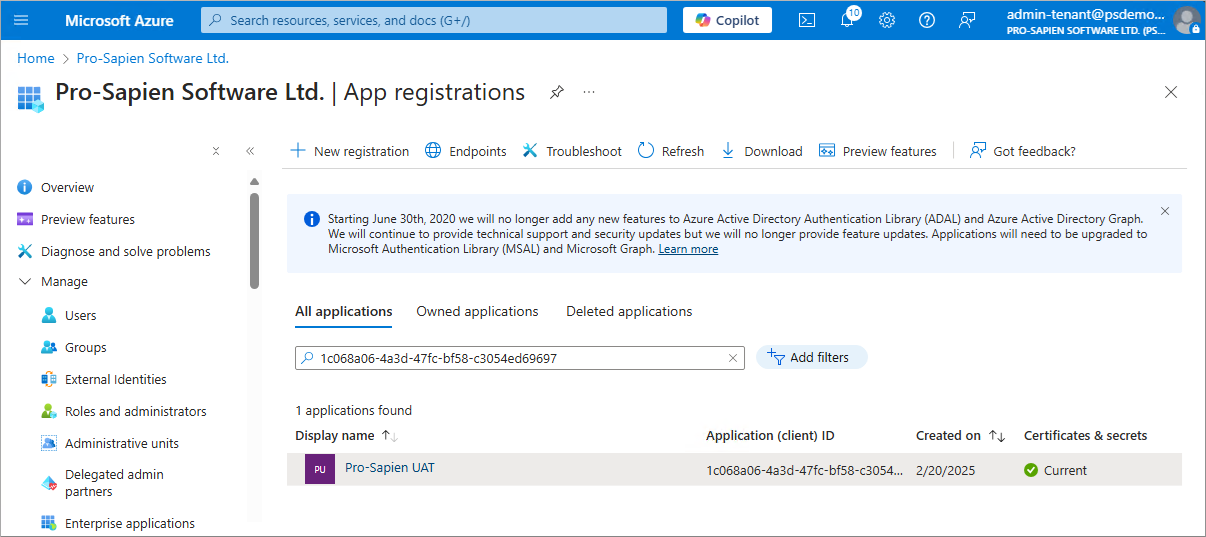Launch Cloud Shell from the top bar

807,20
